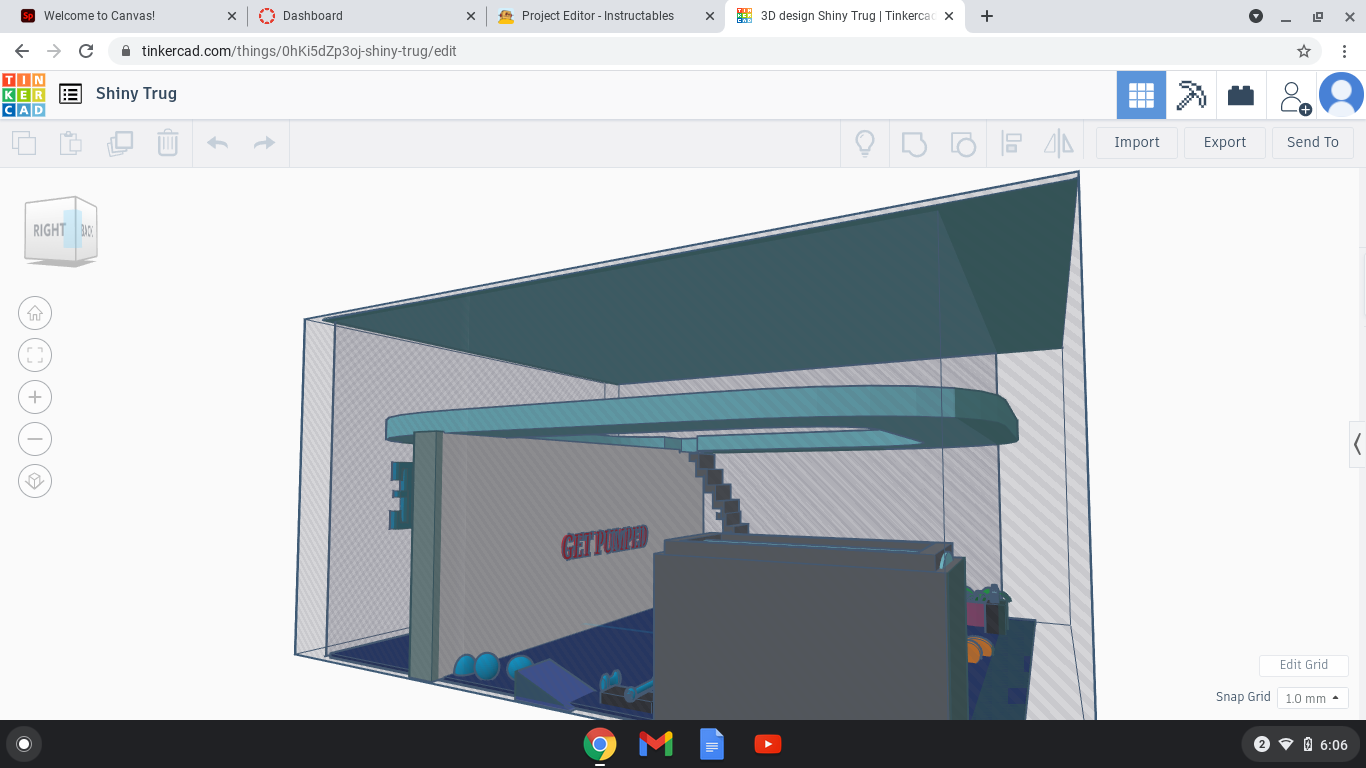The width and height of the screenshot is (1366, 768).
Task: Click the Ungroup icon
Action: point(963,143)
